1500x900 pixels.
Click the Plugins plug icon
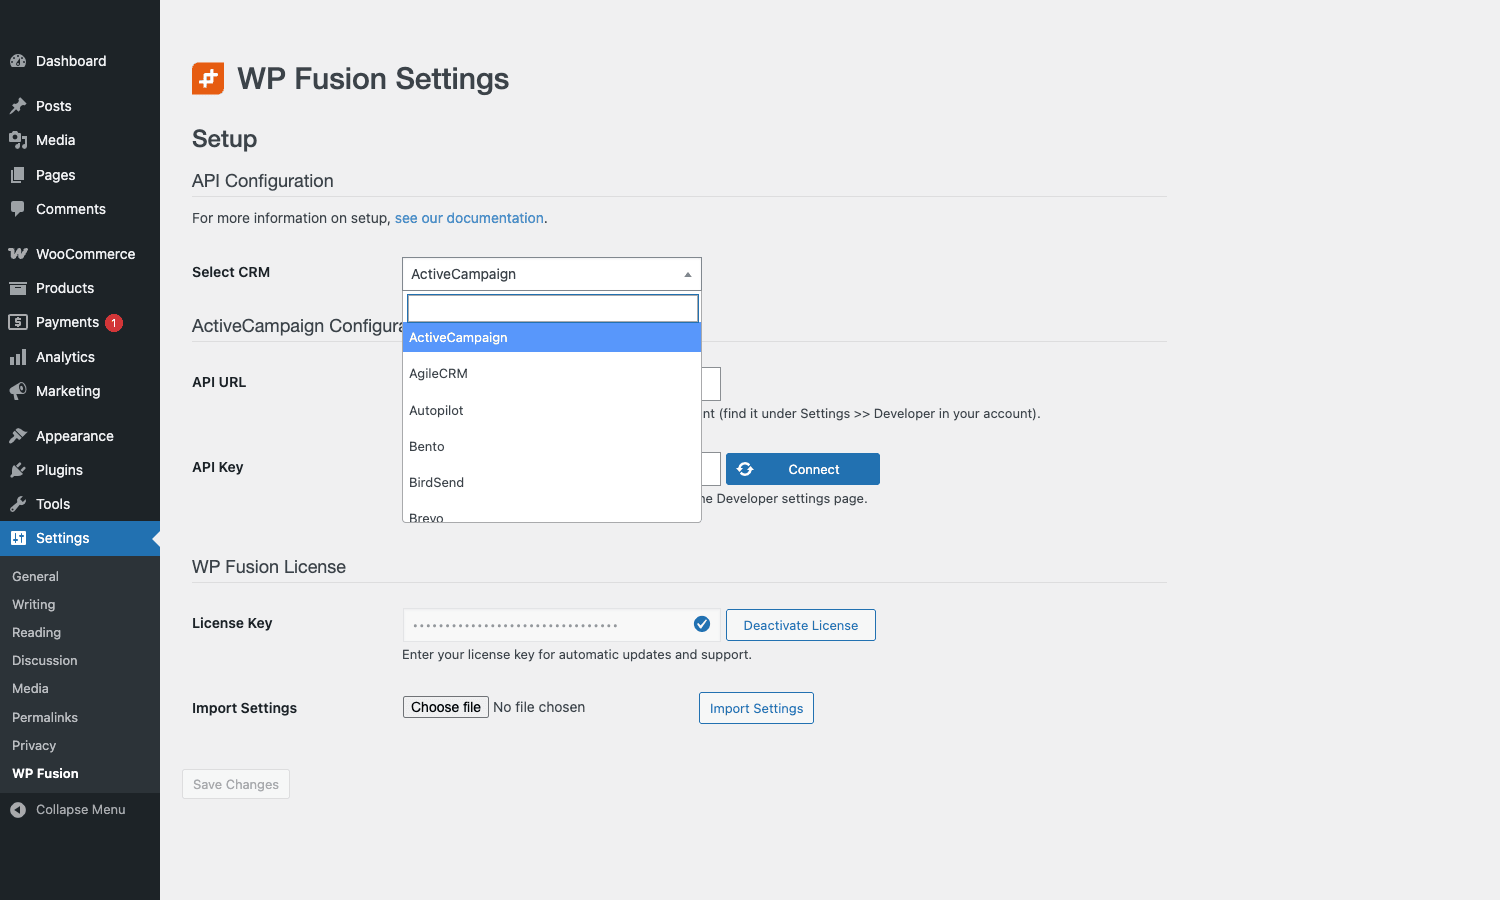click(x=18, y=470)
